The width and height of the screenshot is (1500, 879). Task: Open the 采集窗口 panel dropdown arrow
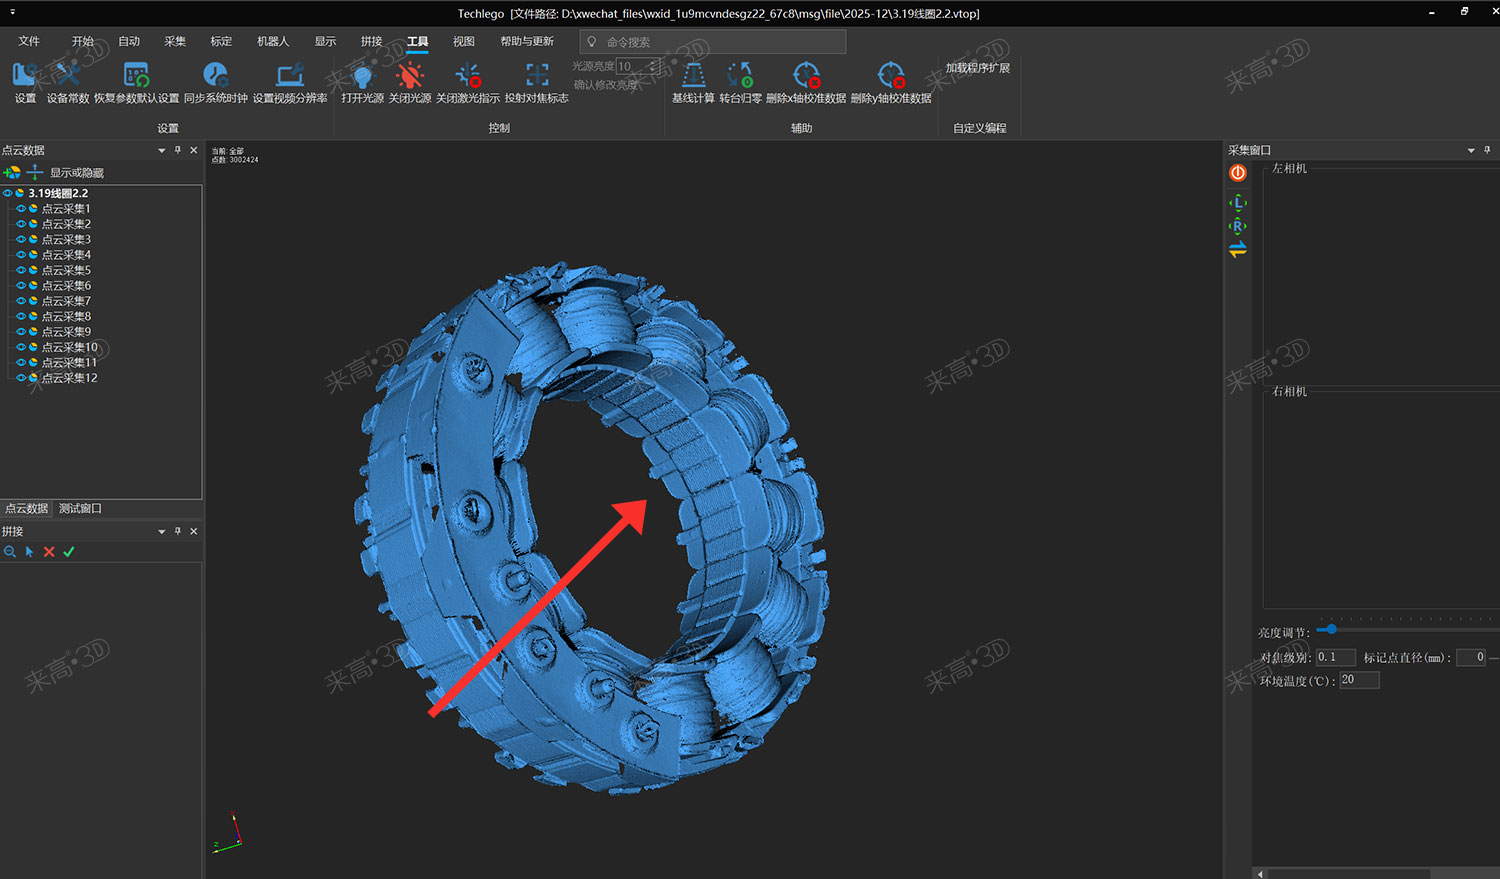point(1471,151)
